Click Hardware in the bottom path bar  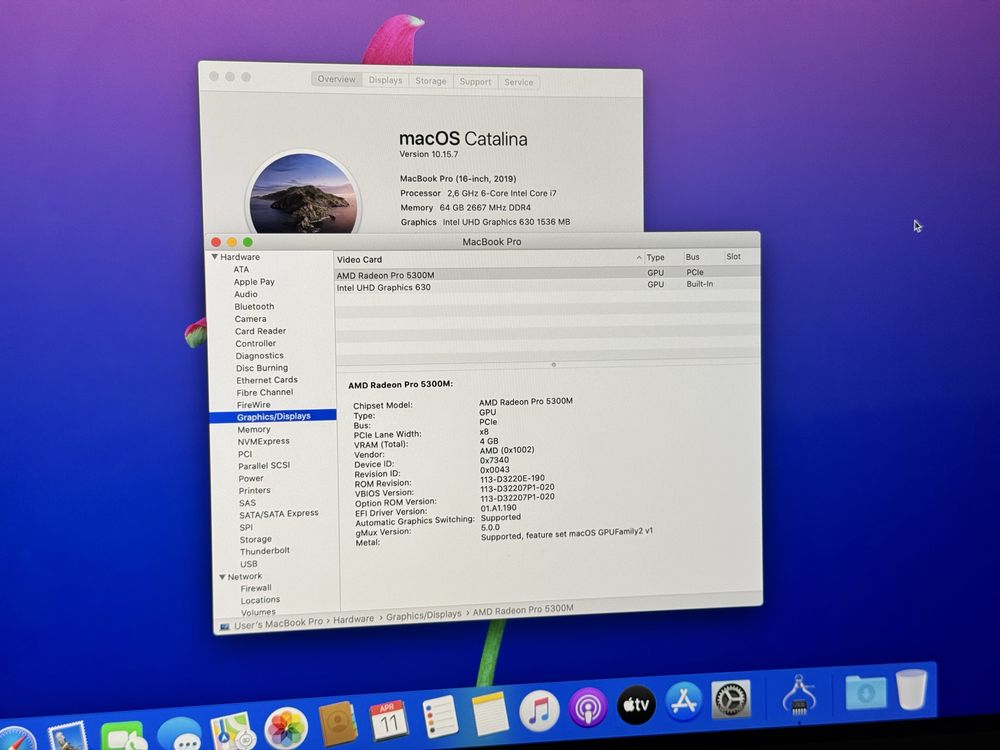(353, 619)
